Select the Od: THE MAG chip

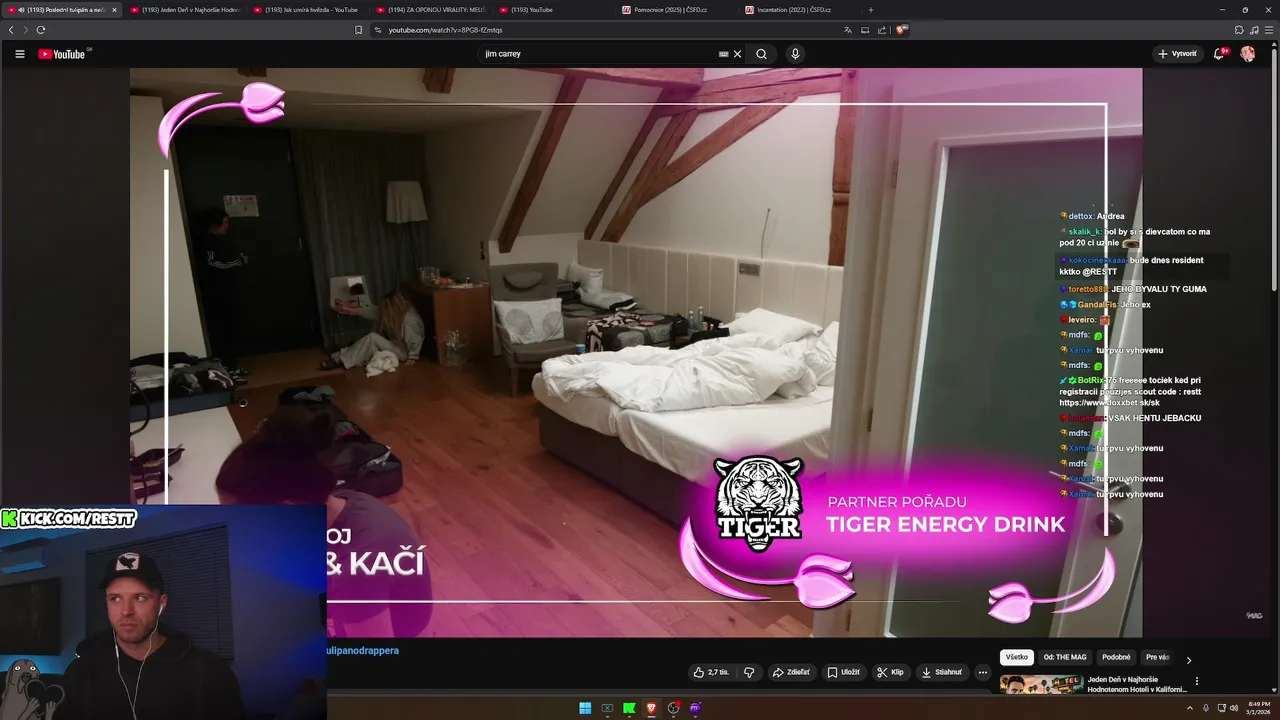pyautogui.click(x=1065, y=657)
